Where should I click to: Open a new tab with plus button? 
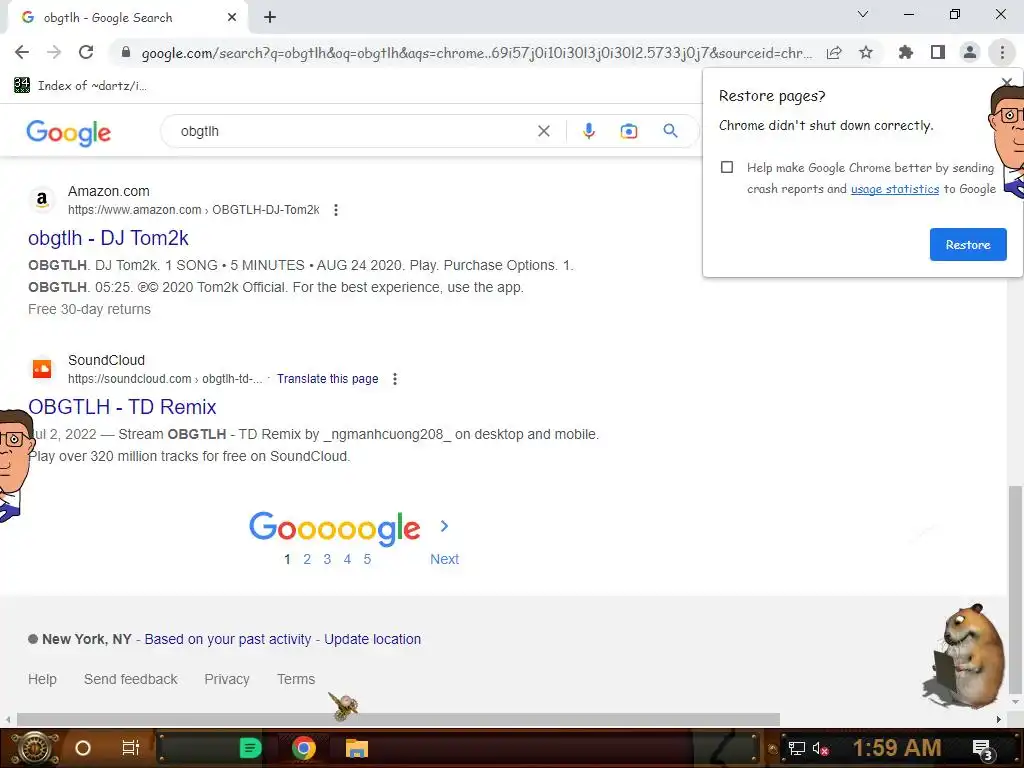(x=270, y=18)
